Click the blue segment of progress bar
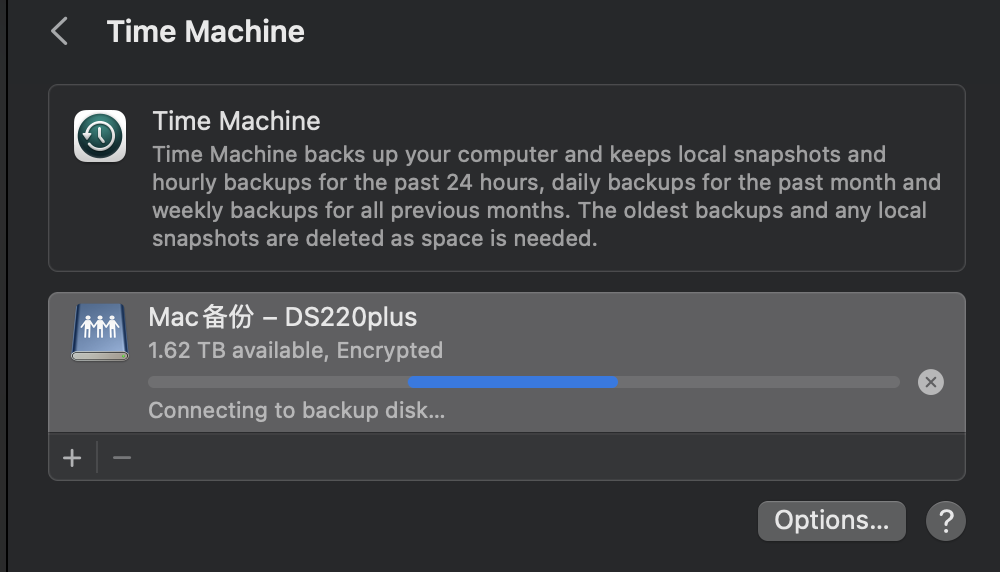The height and width of the screenshot is (572, 1000). (512, 382)
